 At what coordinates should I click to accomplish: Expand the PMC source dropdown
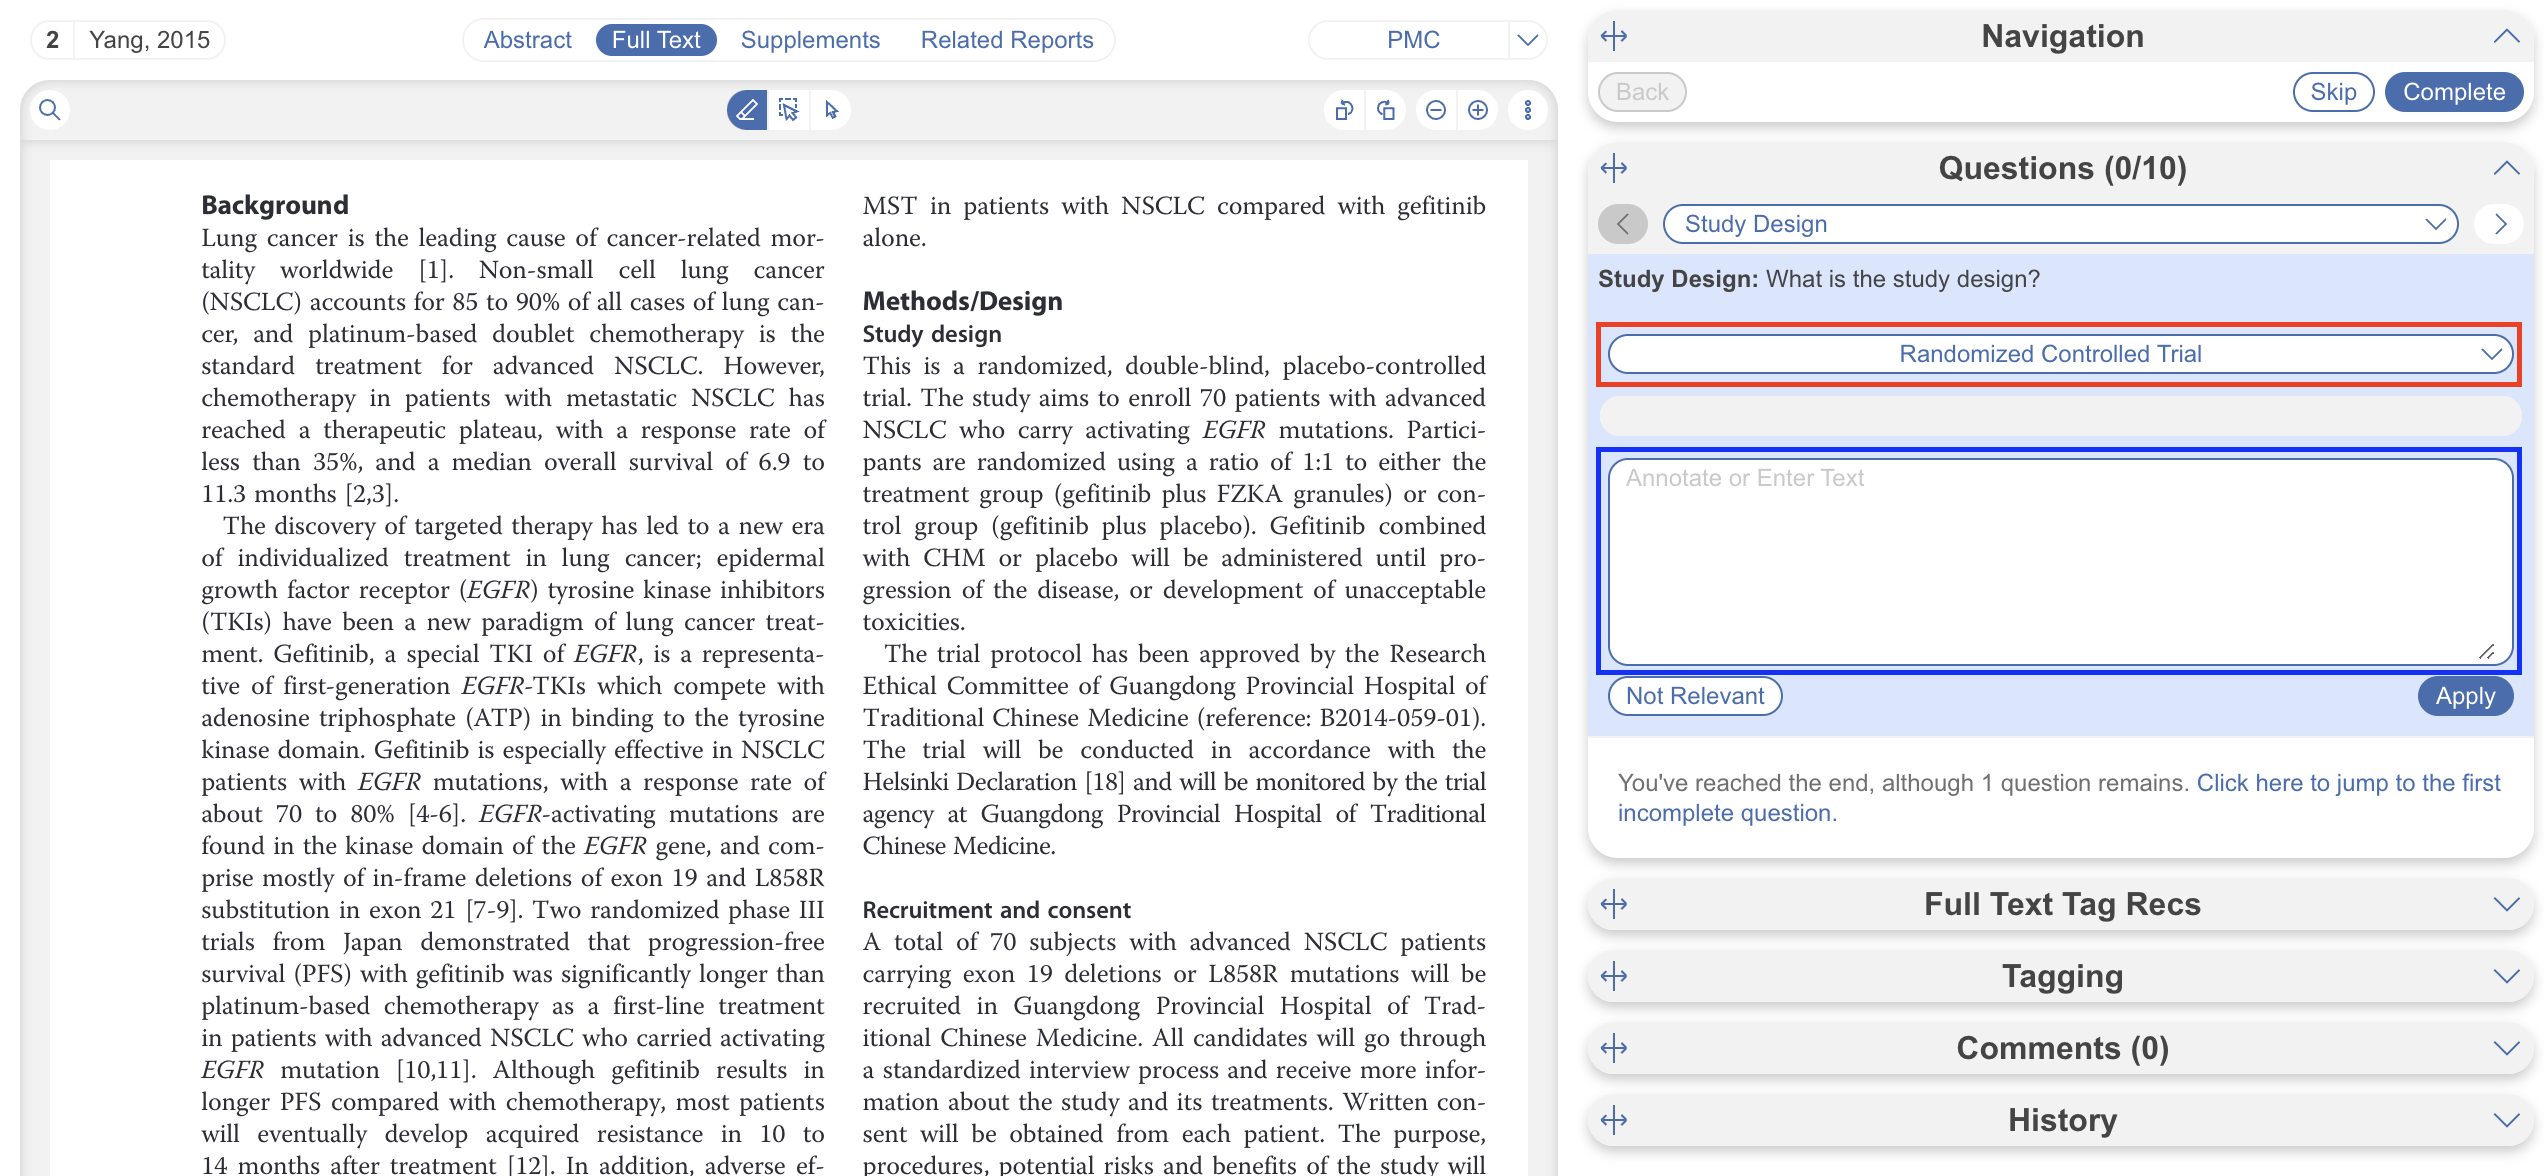1527,40
